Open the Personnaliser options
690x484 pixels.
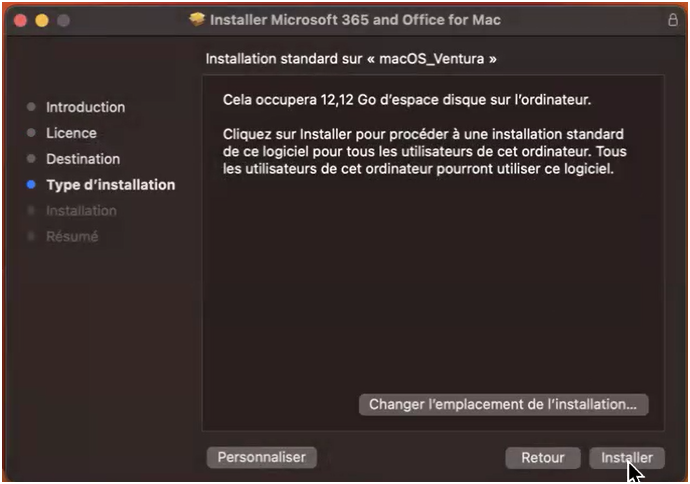click(261, 457)
